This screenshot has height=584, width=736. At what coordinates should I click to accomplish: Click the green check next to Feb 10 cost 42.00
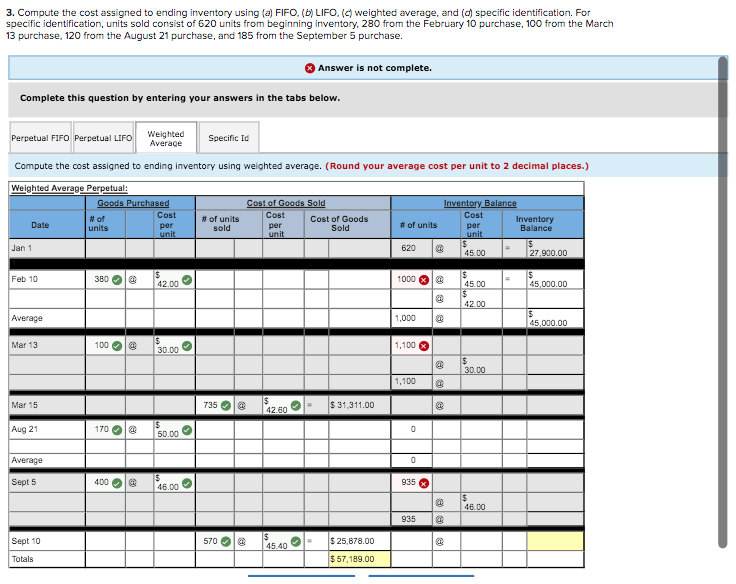187,280
